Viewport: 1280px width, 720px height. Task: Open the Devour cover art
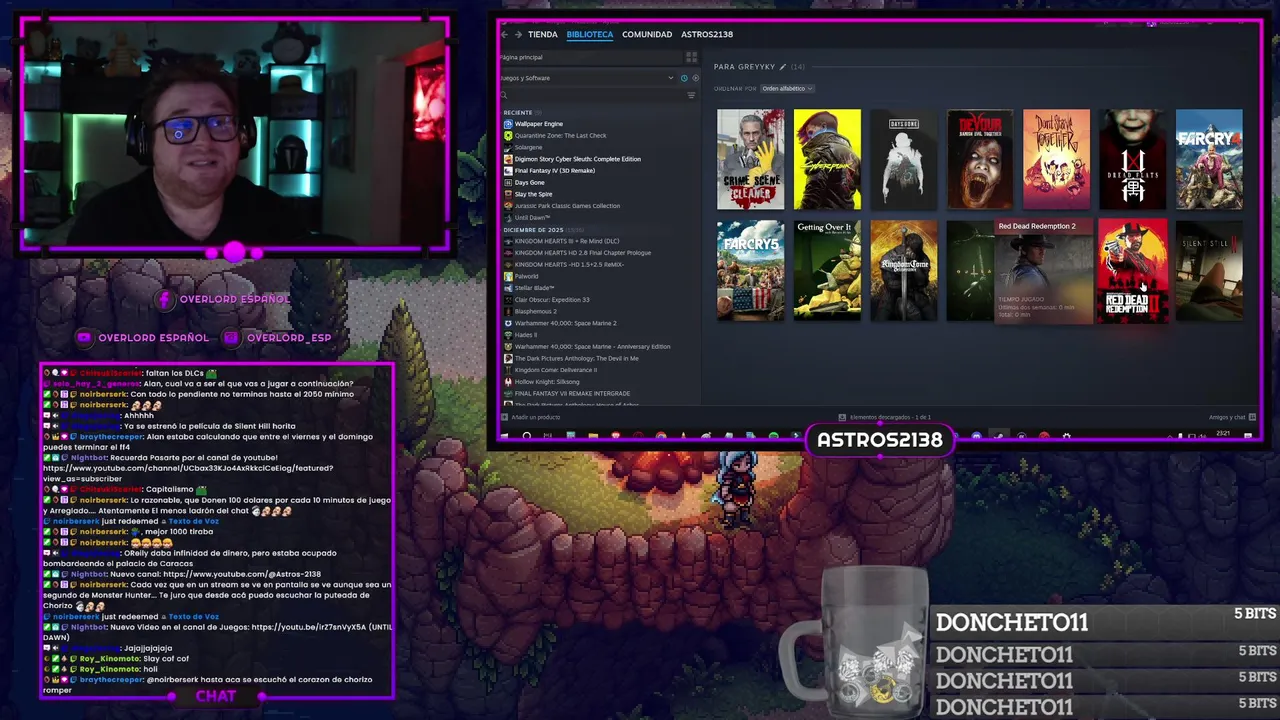pyautogui.click(x=980, y=159)
